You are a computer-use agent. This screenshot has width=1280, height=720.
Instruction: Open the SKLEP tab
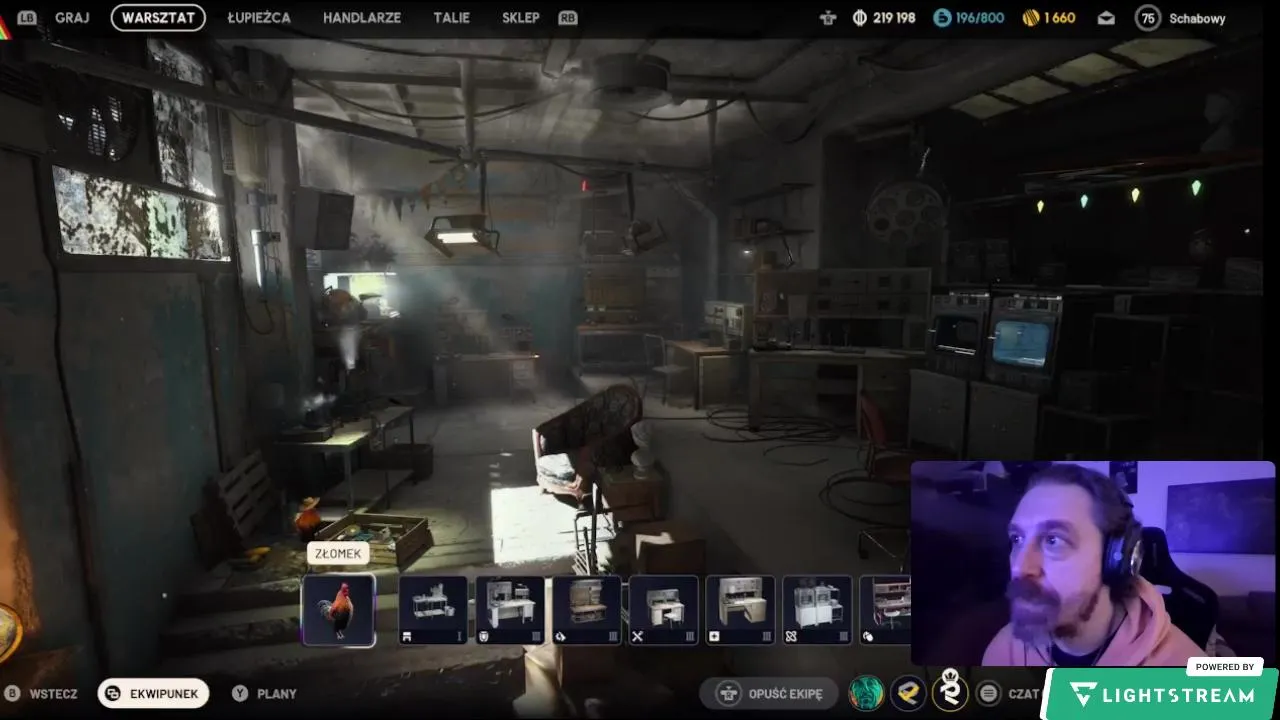(x=521, y=18)
